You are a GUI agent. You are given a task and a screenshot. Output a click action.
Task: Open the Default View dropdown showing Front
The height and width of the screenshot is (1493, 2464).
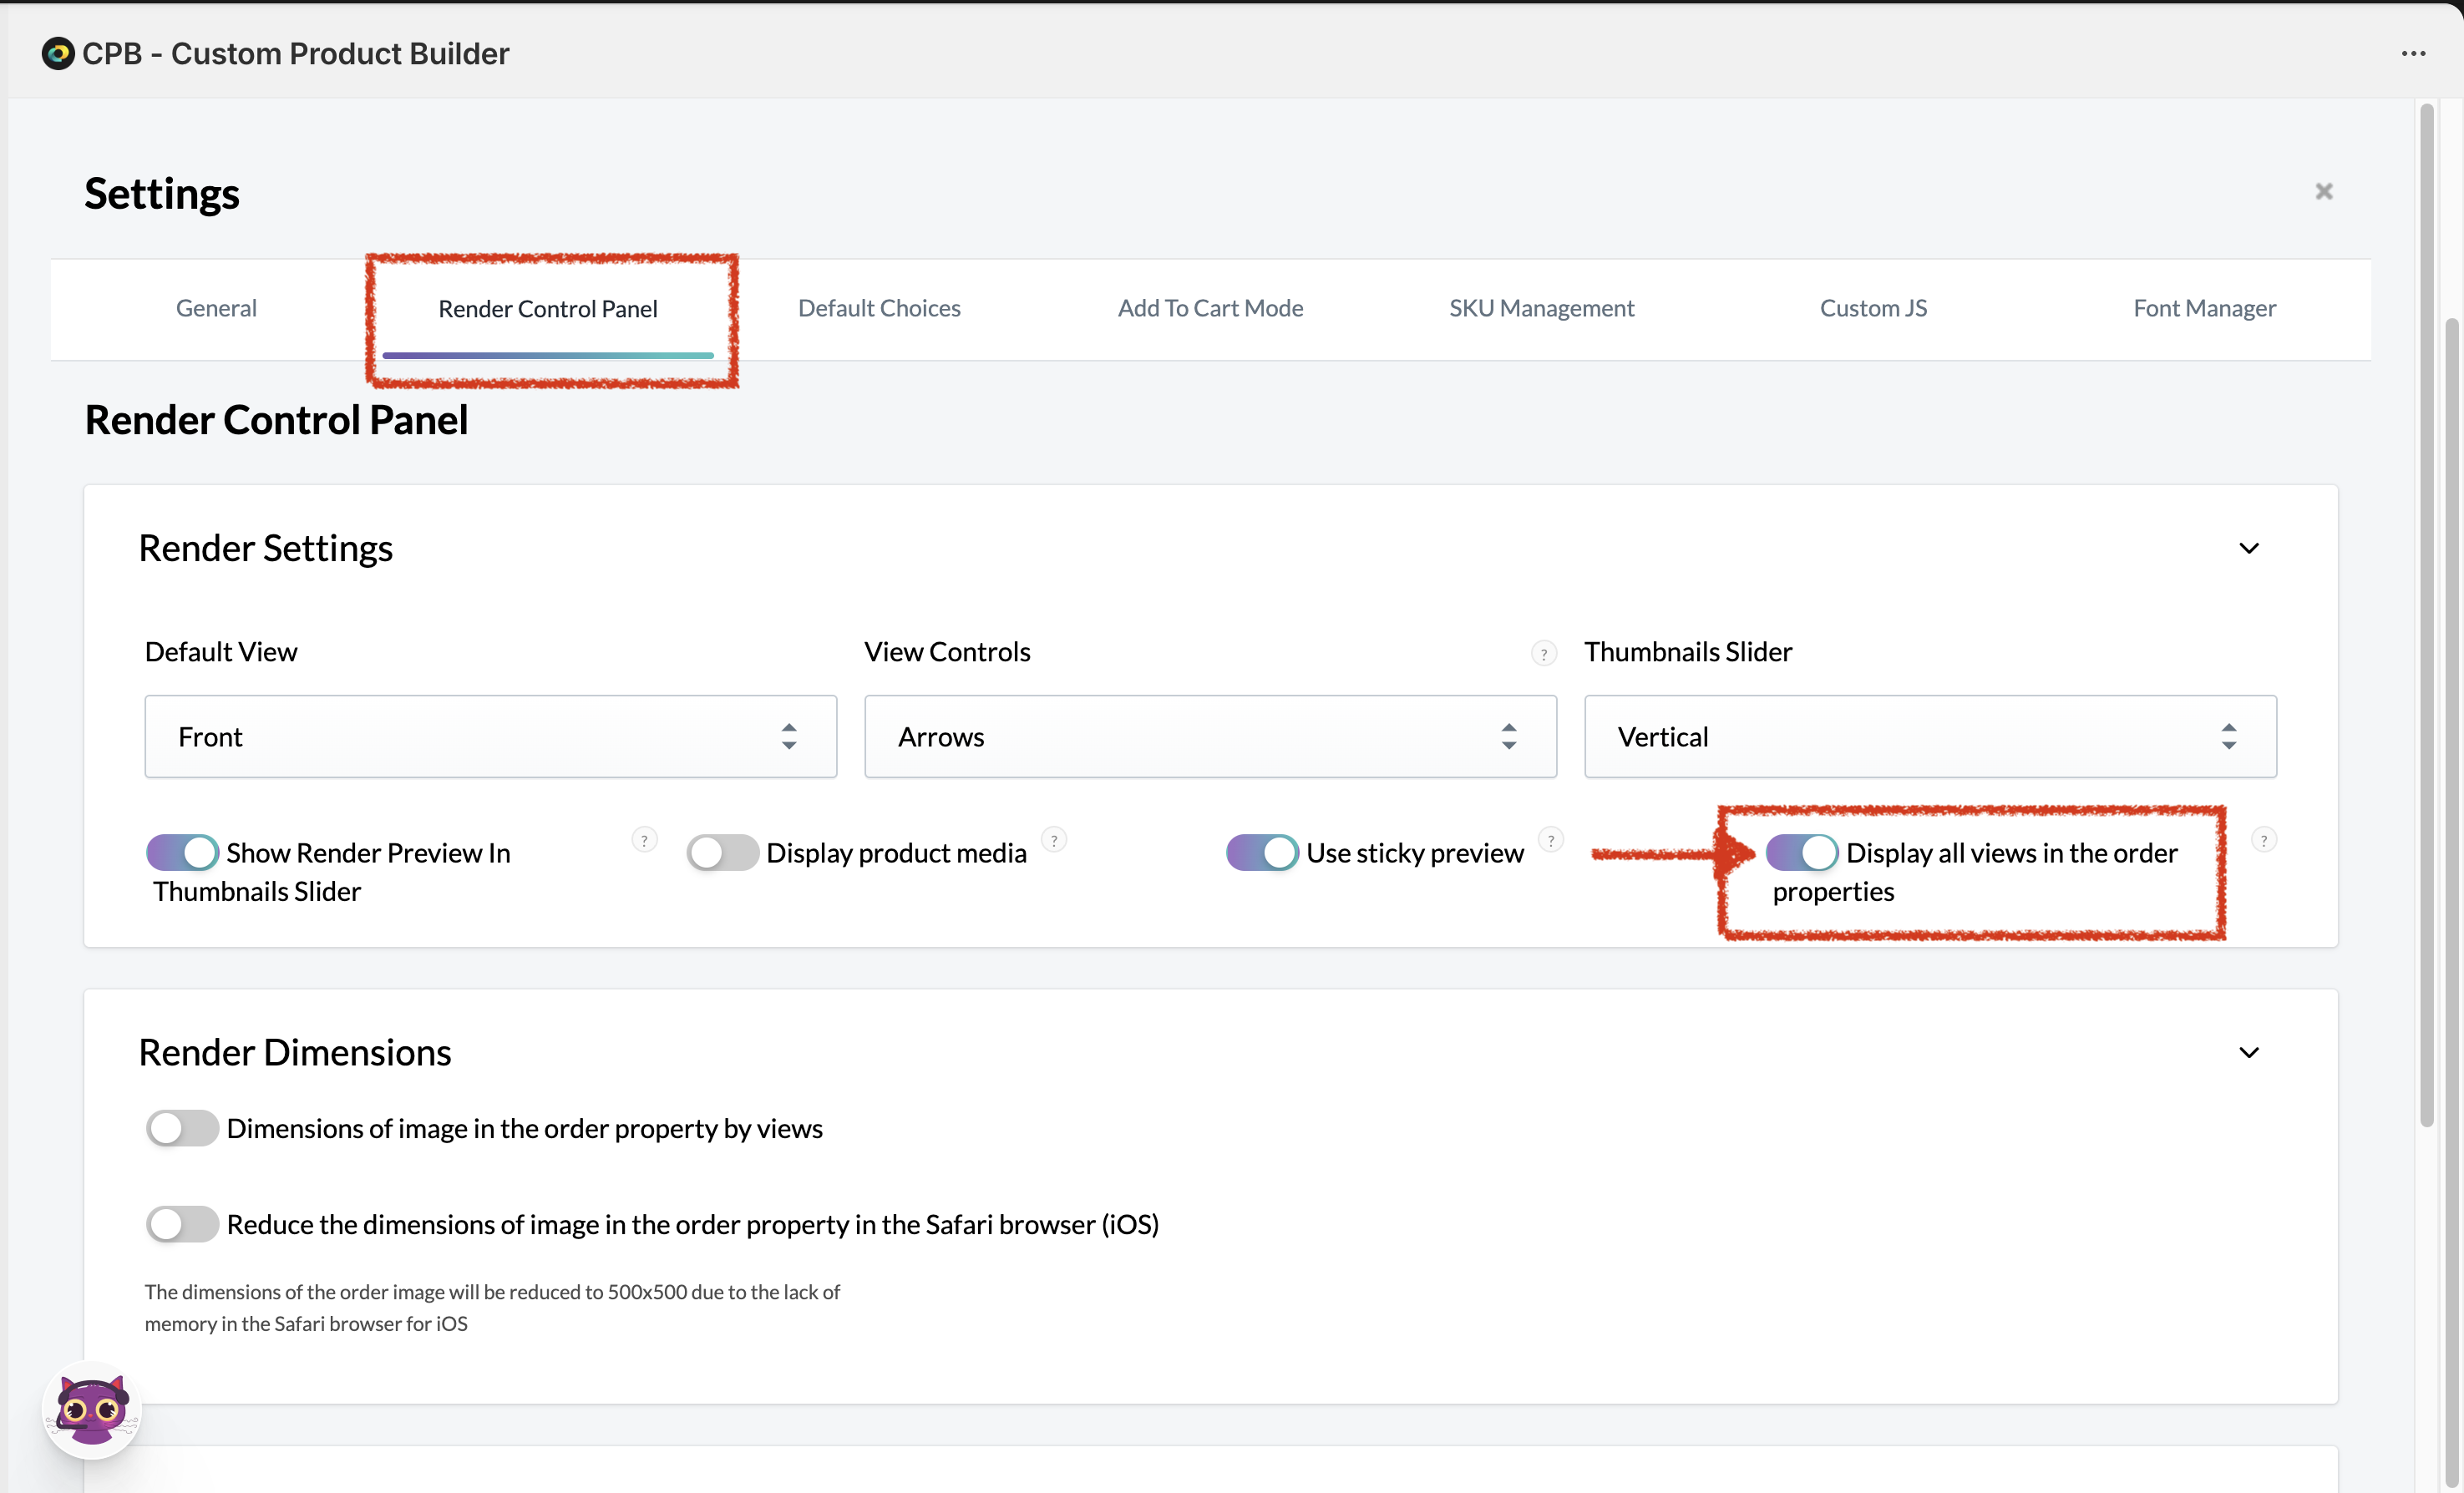coord(490,737)
